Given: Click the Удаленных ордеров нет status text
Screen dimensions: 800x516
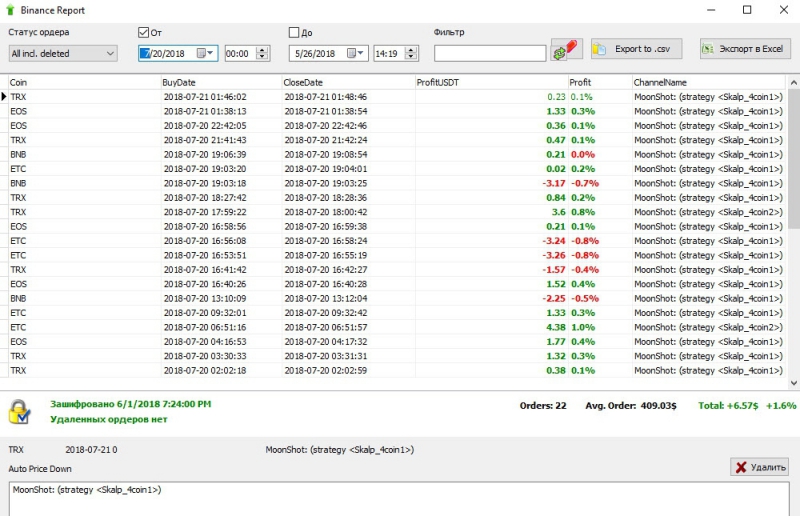Looking at the screenshot, I should pos(109,419).
